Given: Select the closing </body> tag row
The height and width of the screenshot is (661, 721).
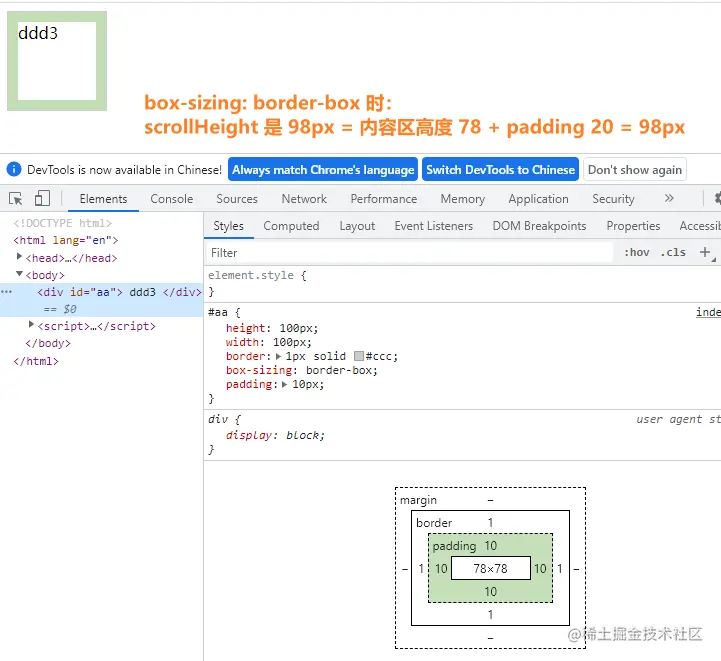Looking at the screenshot, I should 48,343.
